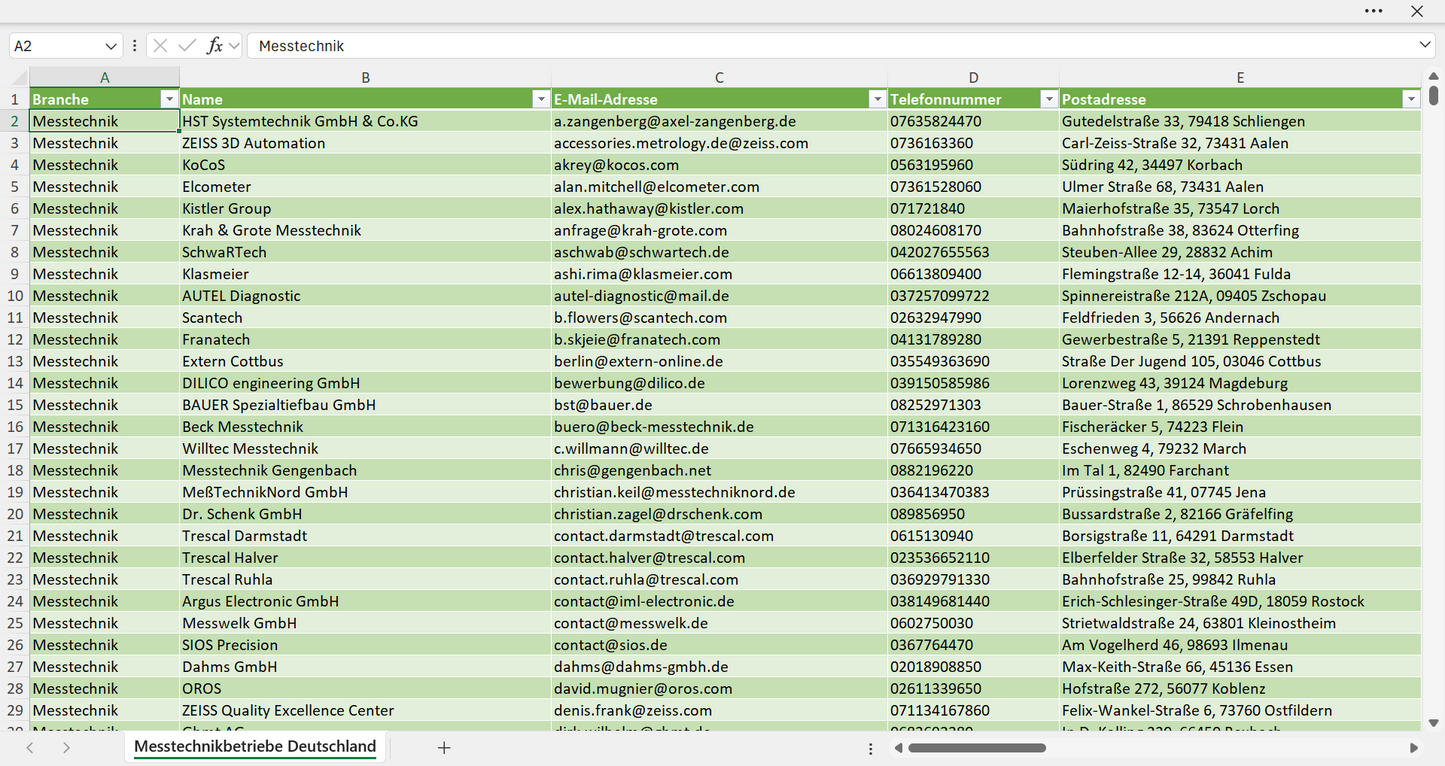Open the three-dot more options menu
Image resolution: width=1445 pixels, height=766 pixels.
click(x=1374, y=11)
